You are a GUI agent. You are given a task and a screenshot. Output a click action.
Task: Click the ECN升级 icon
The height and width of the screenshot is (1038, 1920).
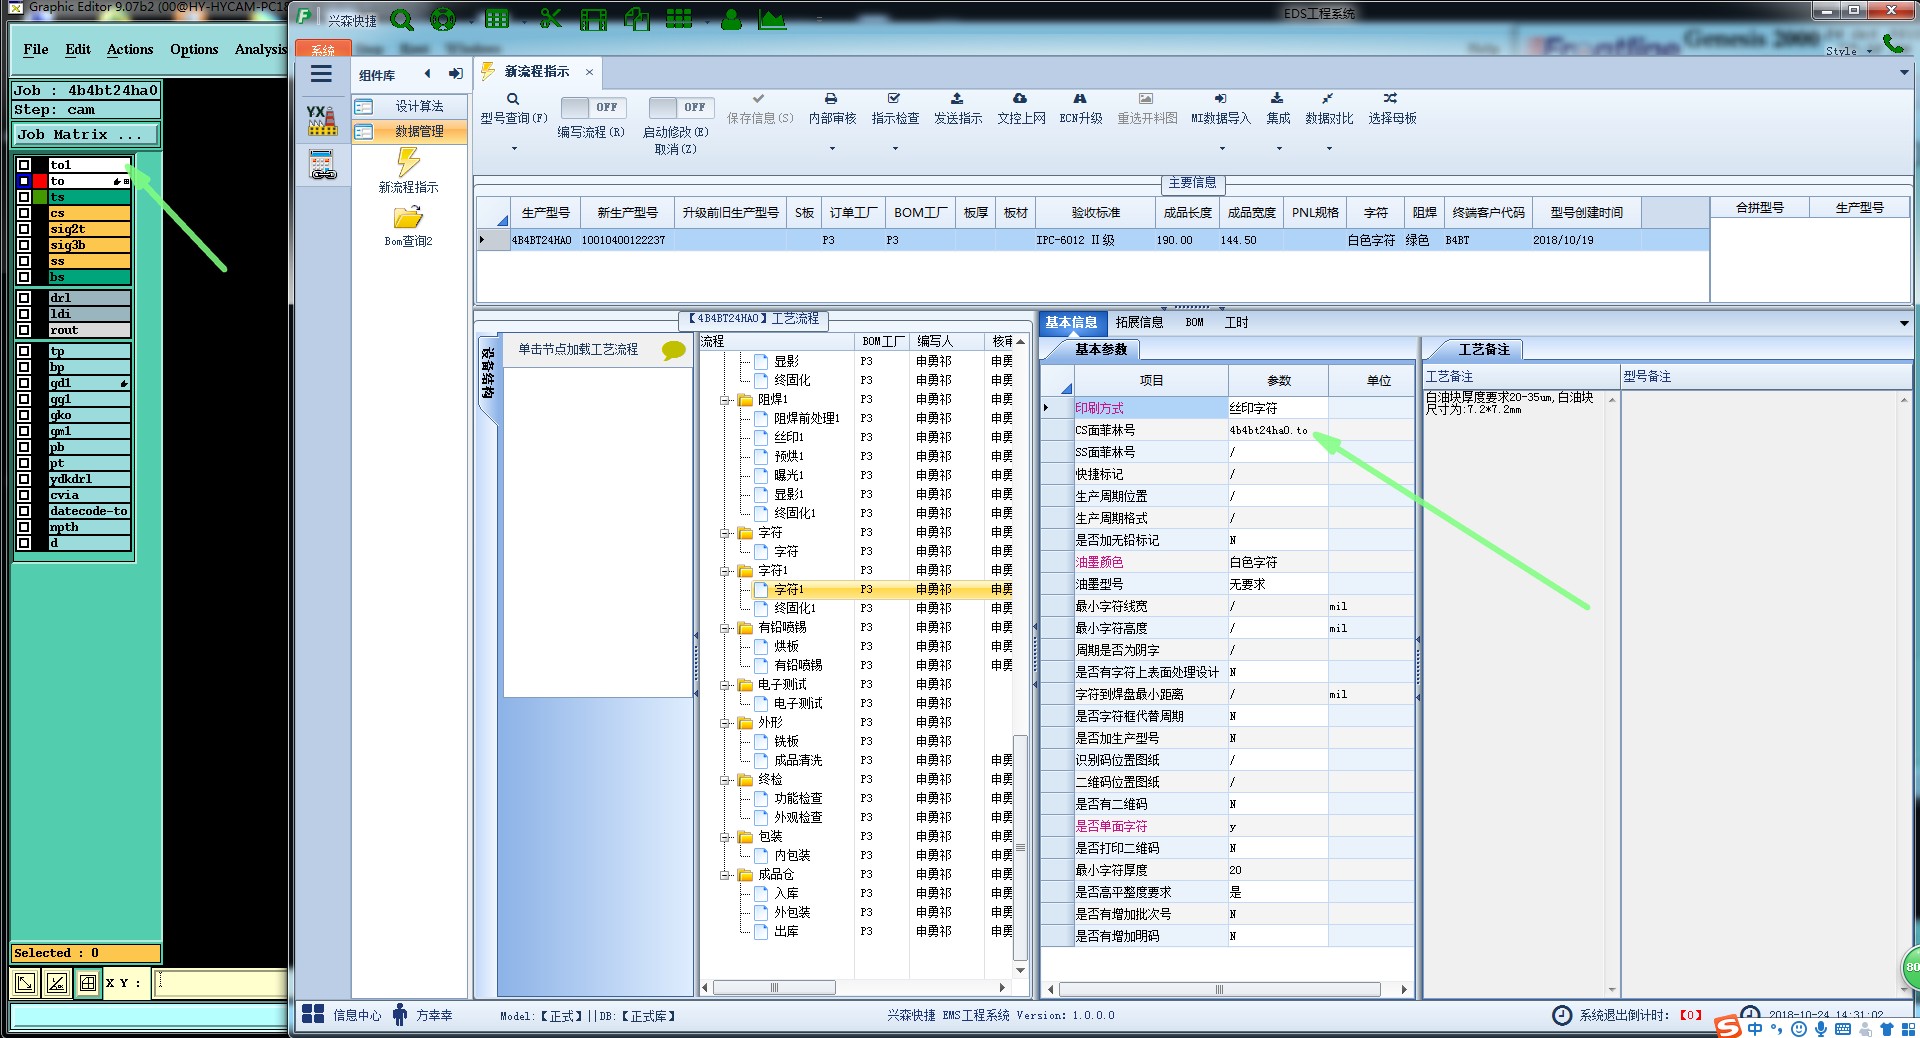(1080, 99)
